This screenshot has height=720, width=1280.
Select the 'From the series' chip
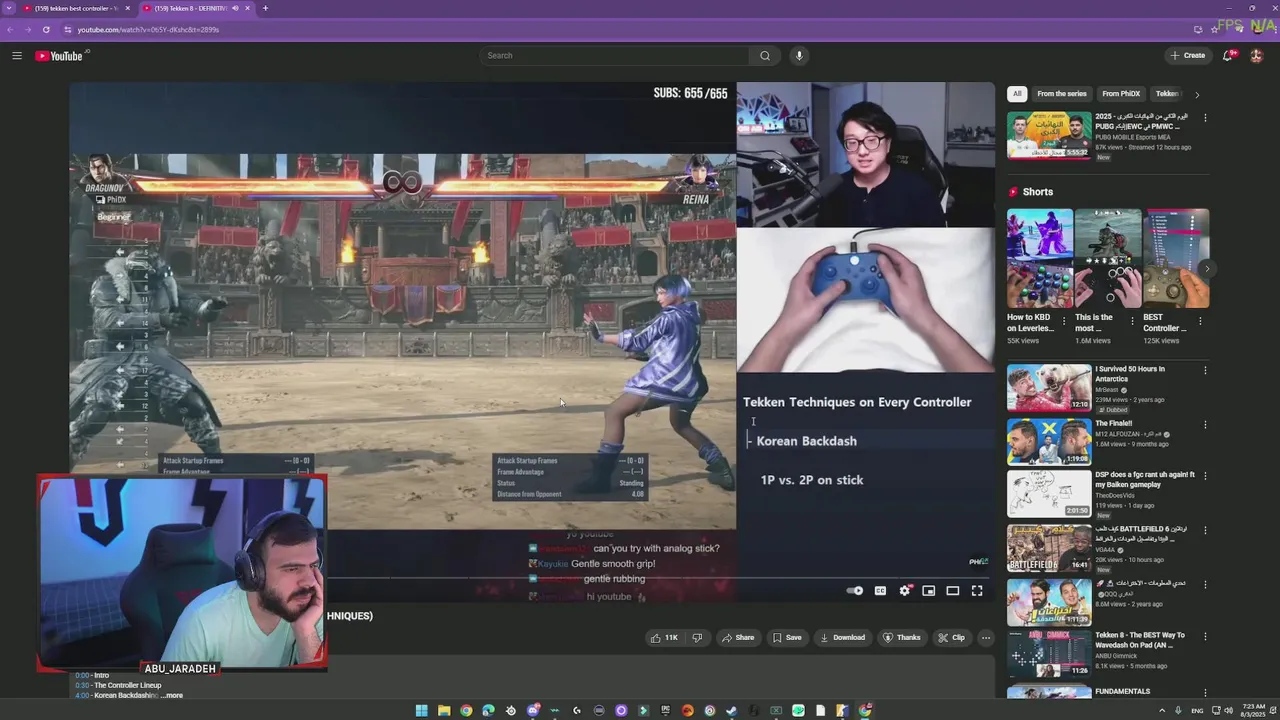[1062, 94]
